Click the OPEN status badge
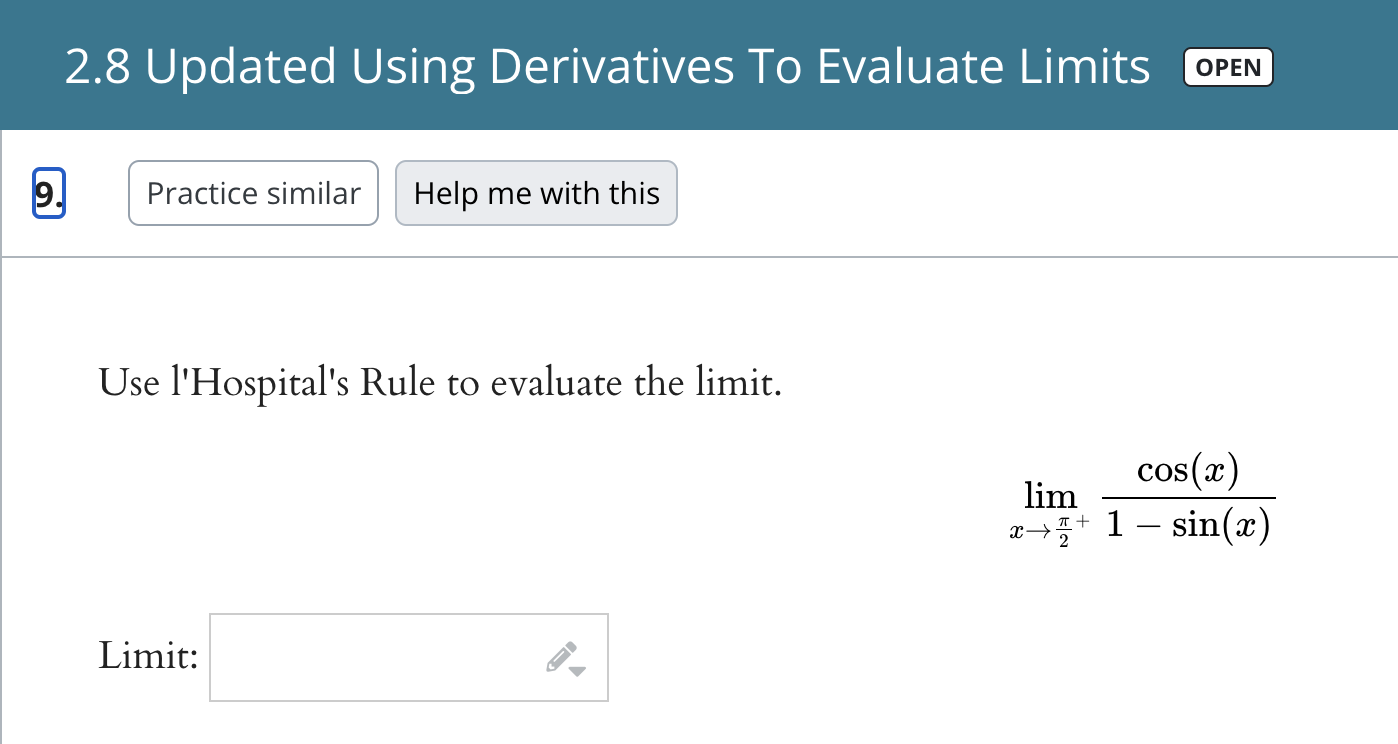Screen dimensions: 1398x744 (1228, 67)
